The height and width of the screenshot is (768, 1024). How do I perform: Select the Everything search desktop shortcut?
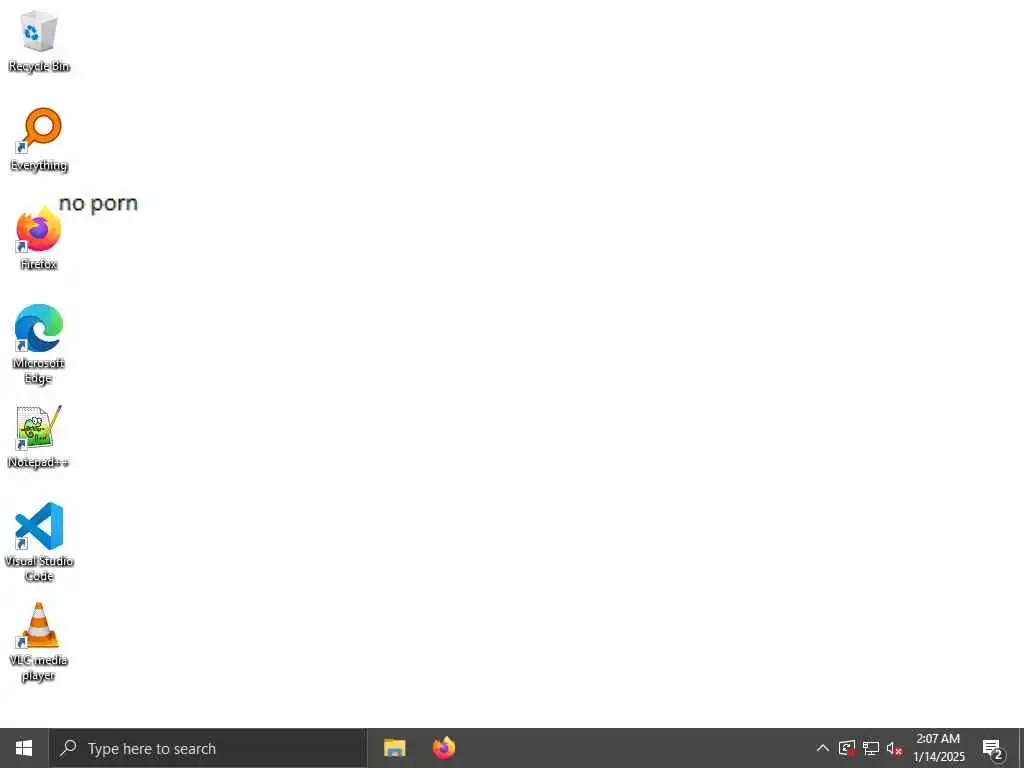click(x=39, y=140)
